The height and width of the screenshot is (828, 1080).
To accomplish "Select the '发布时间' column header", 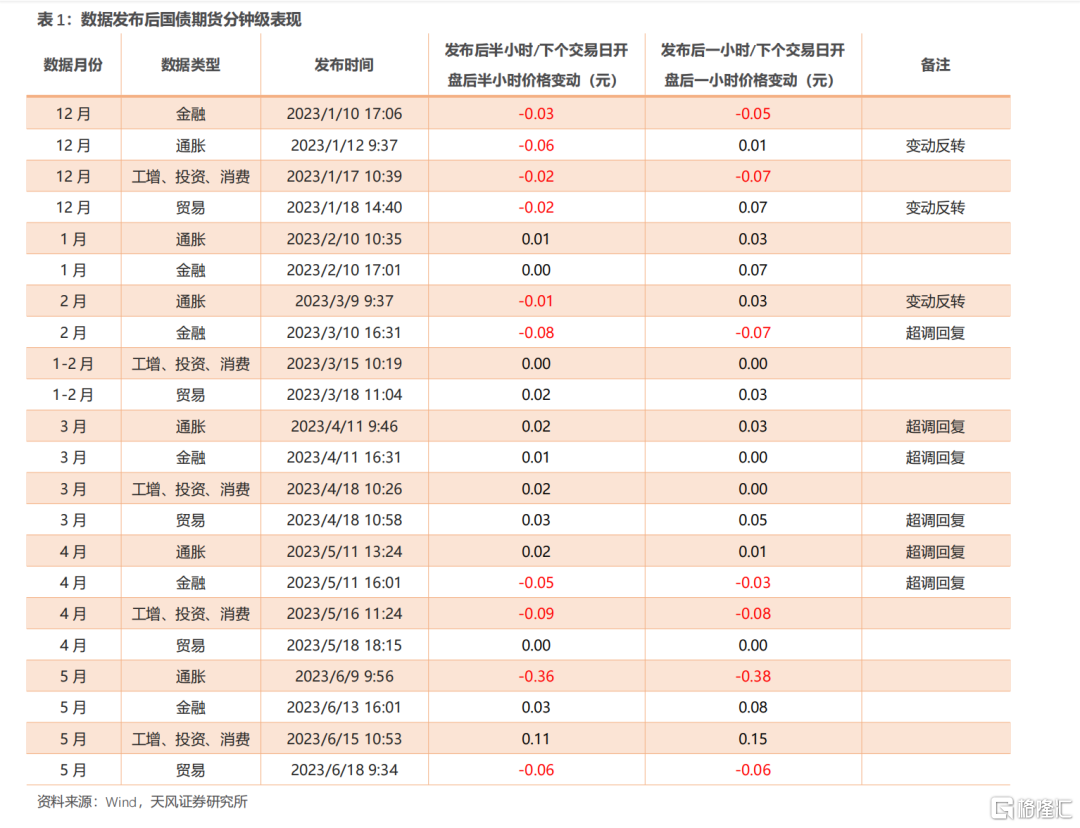I will tap(344, 65).
